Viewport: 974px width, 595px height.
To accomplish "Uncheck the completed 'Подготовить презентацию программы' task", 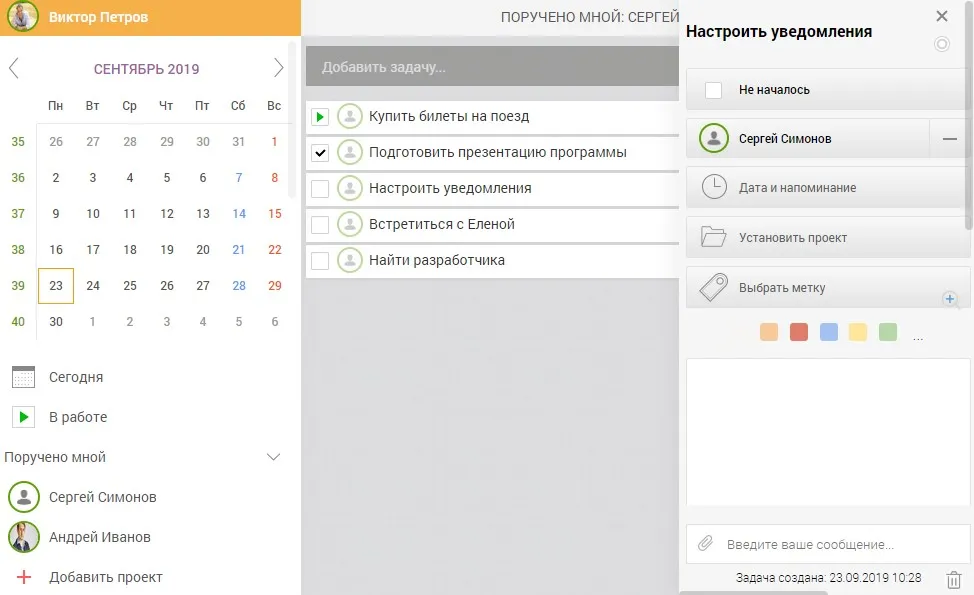I will pyautogui.click(x=322, y=154).
